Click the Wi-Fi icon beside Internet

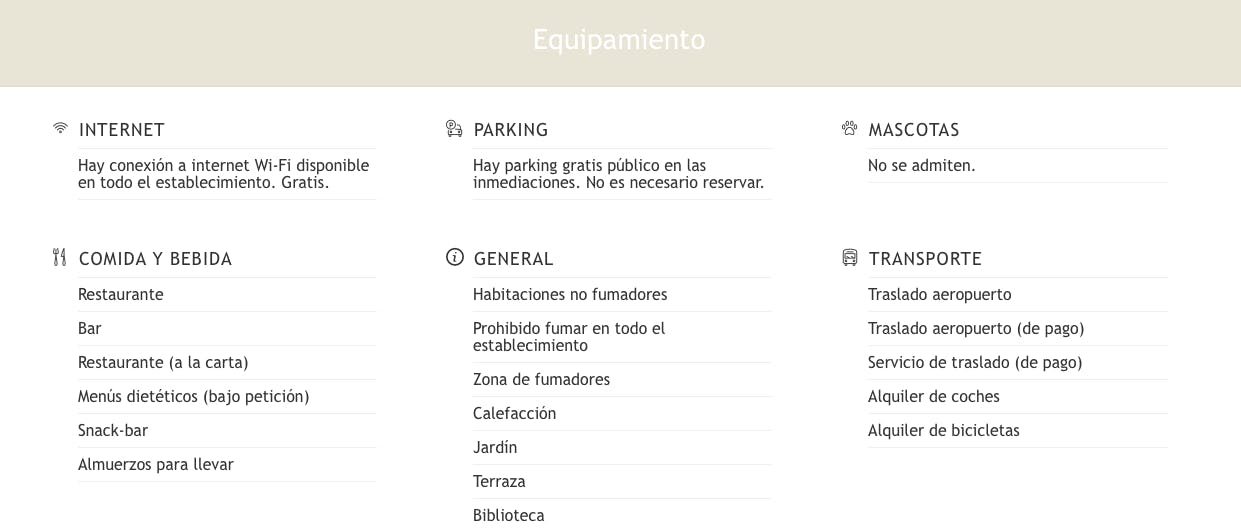tap(60, 129)
